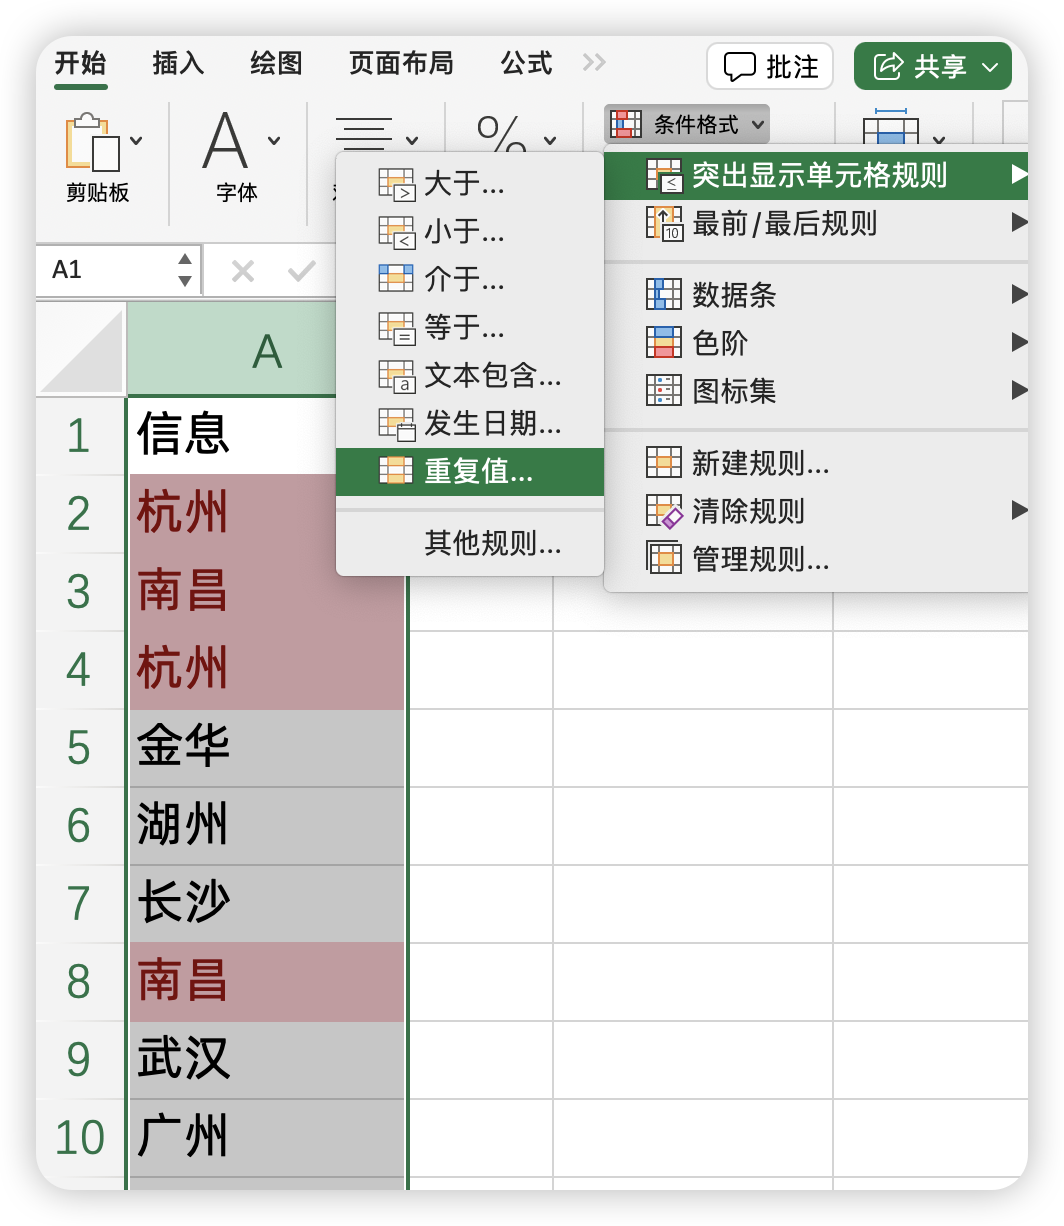Click the 字体 font letter A icon
Viewport: 1064px width, 1226px height.
(x=225, y=141)
